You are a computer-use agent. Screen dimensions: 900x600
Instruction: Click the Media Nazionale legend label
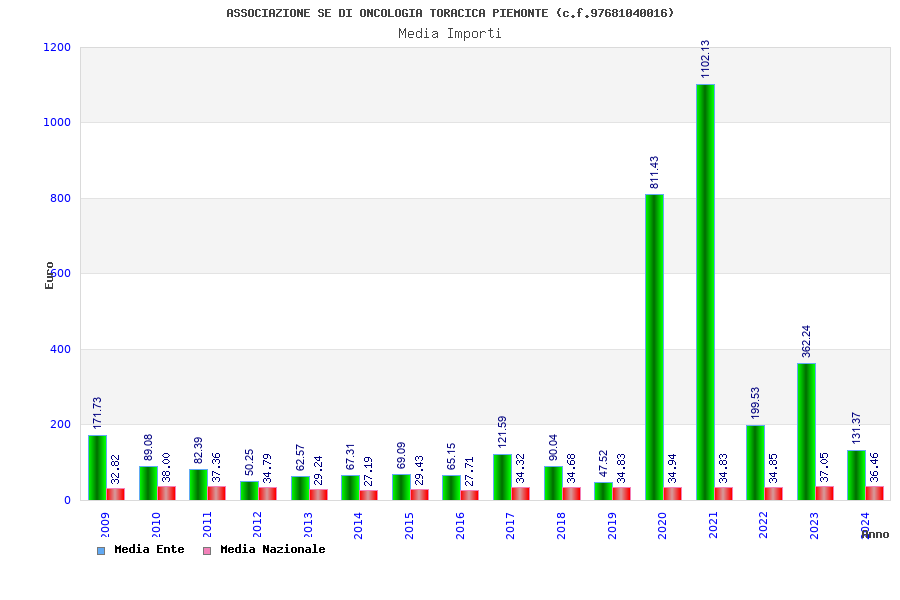(x=273, y=549)
